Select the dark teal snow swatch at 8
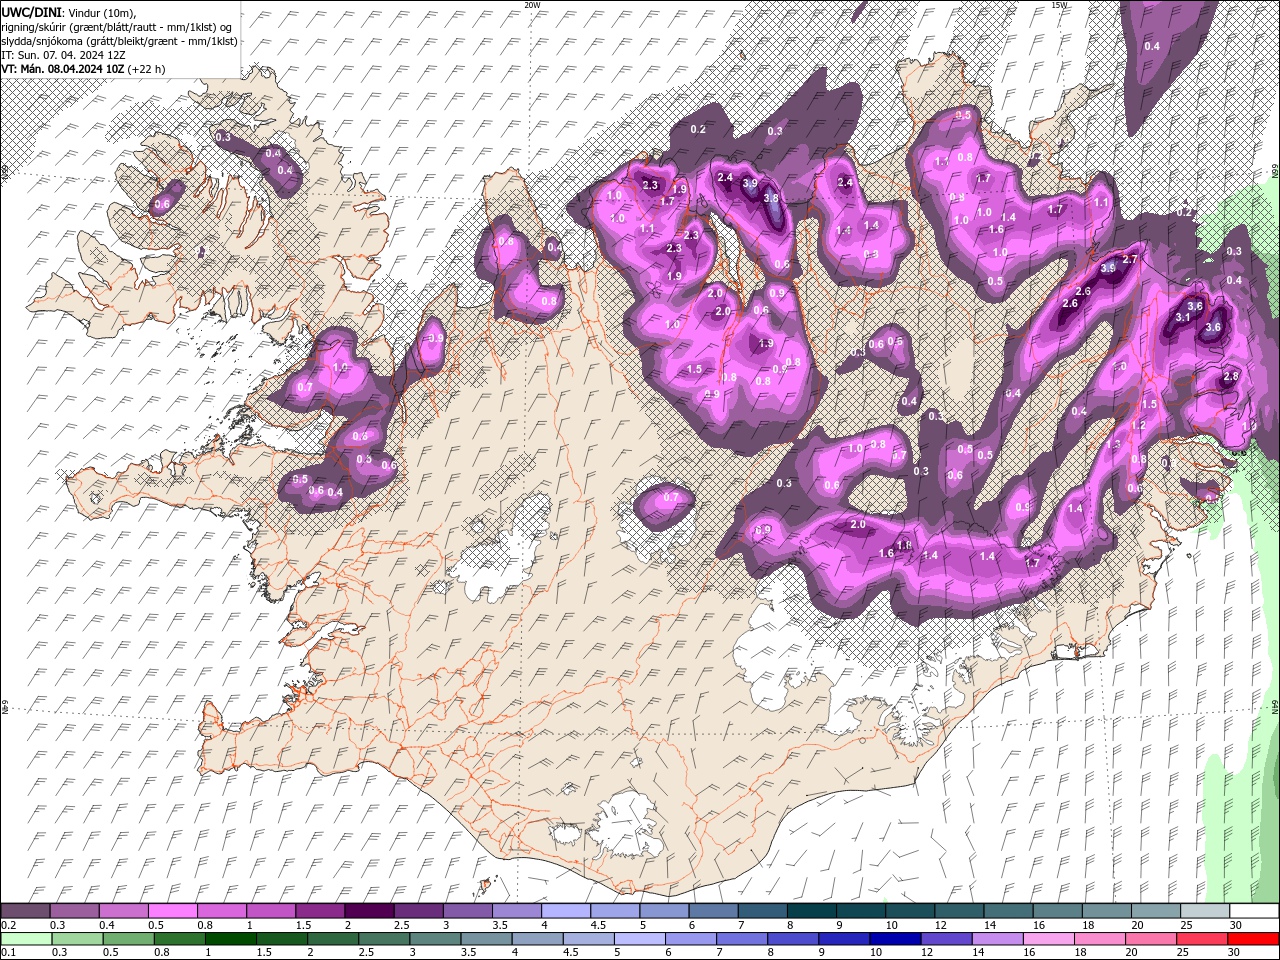This screenshot has height=960, width=1280. click(x=812, y=911)
